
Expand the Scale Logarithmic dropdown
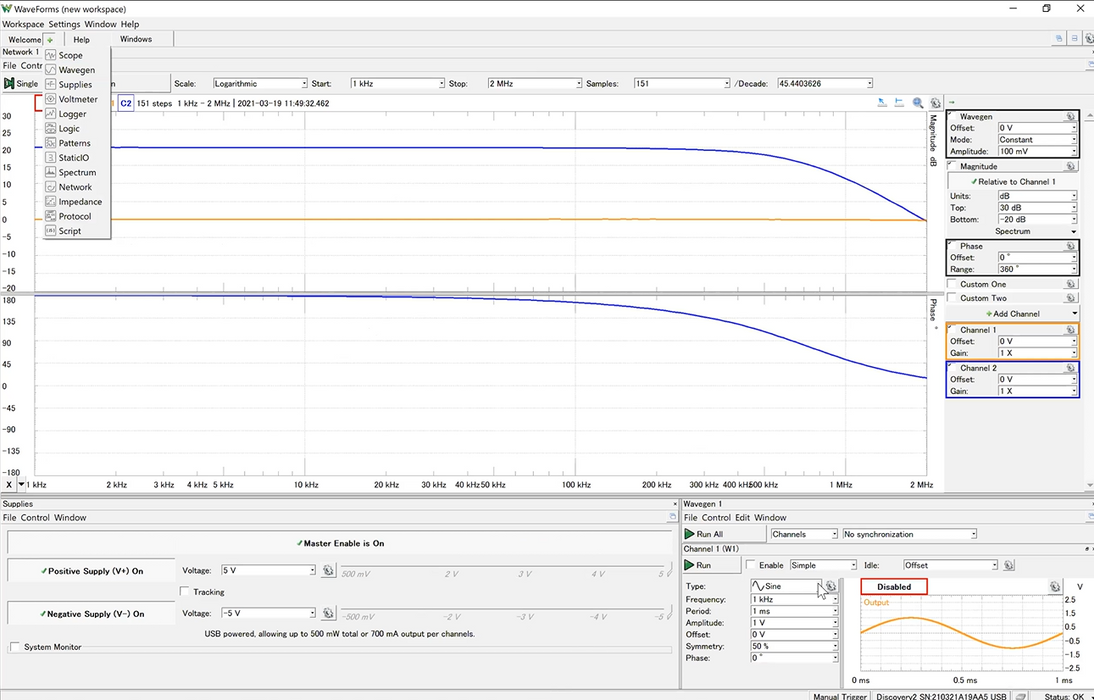click(x=260, y=84)
